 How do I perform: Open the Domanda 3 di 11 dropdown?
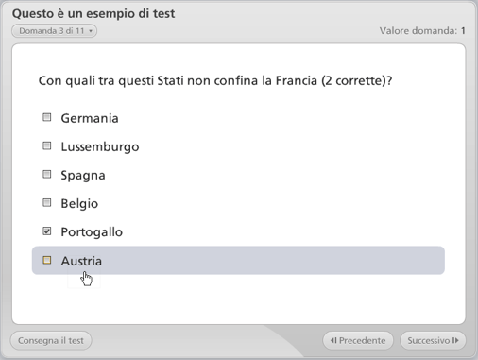click(x=54, y=31)
